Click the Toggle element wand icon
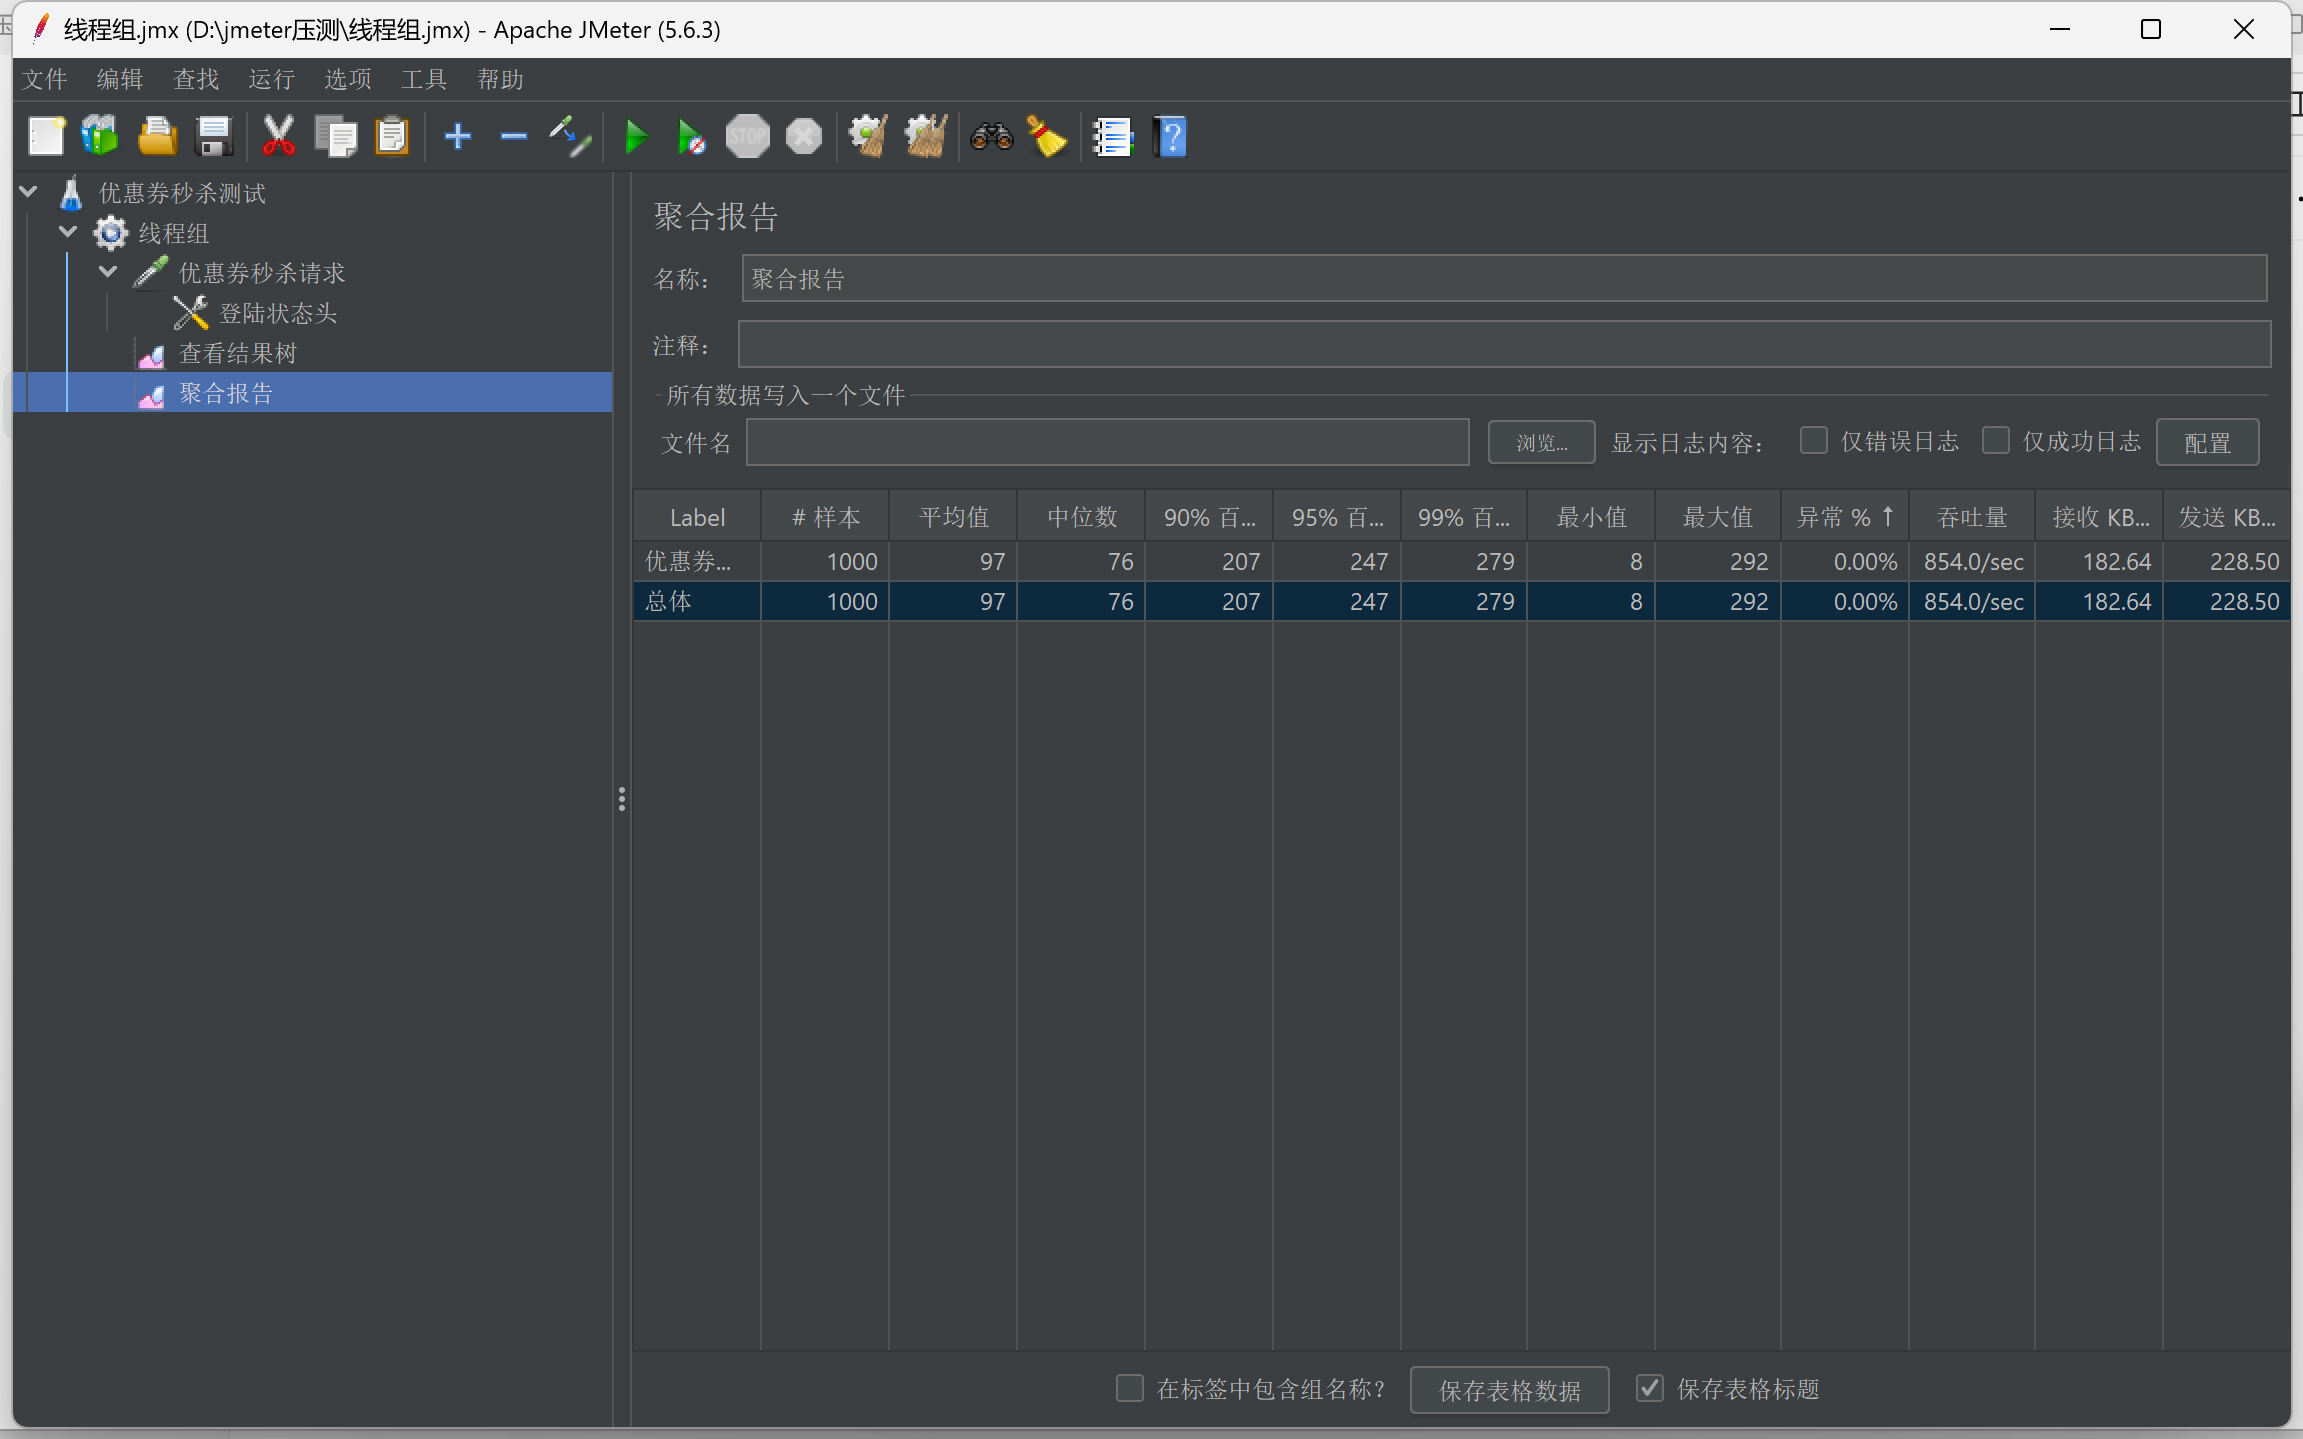2303x1439 pixels. [570, 137]
